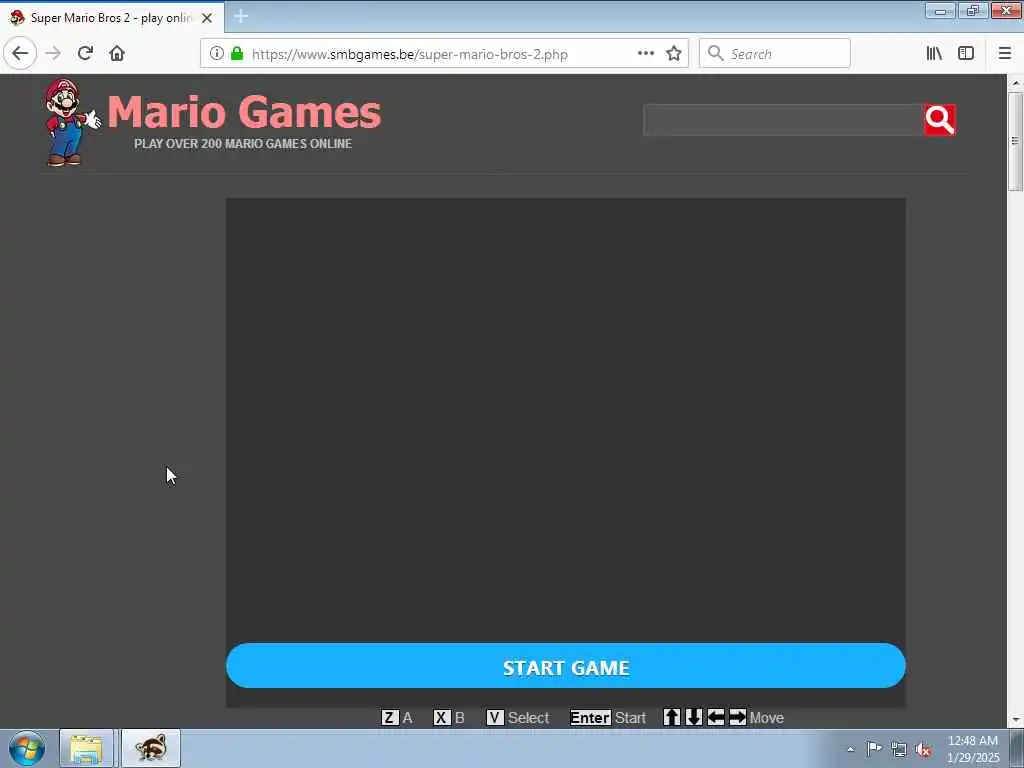Viewport: 1024px width, 768px height.
Task: Reload the current page
Action: [85, 54]
